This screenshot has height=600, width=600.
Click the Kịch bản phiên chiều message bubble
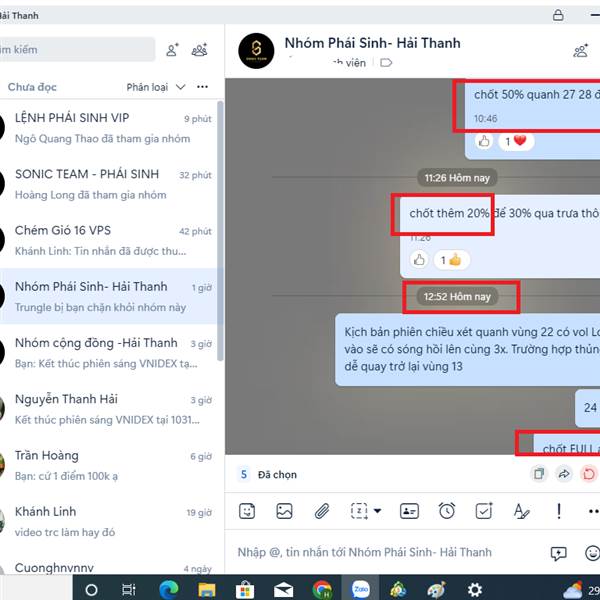pos(468,350)
